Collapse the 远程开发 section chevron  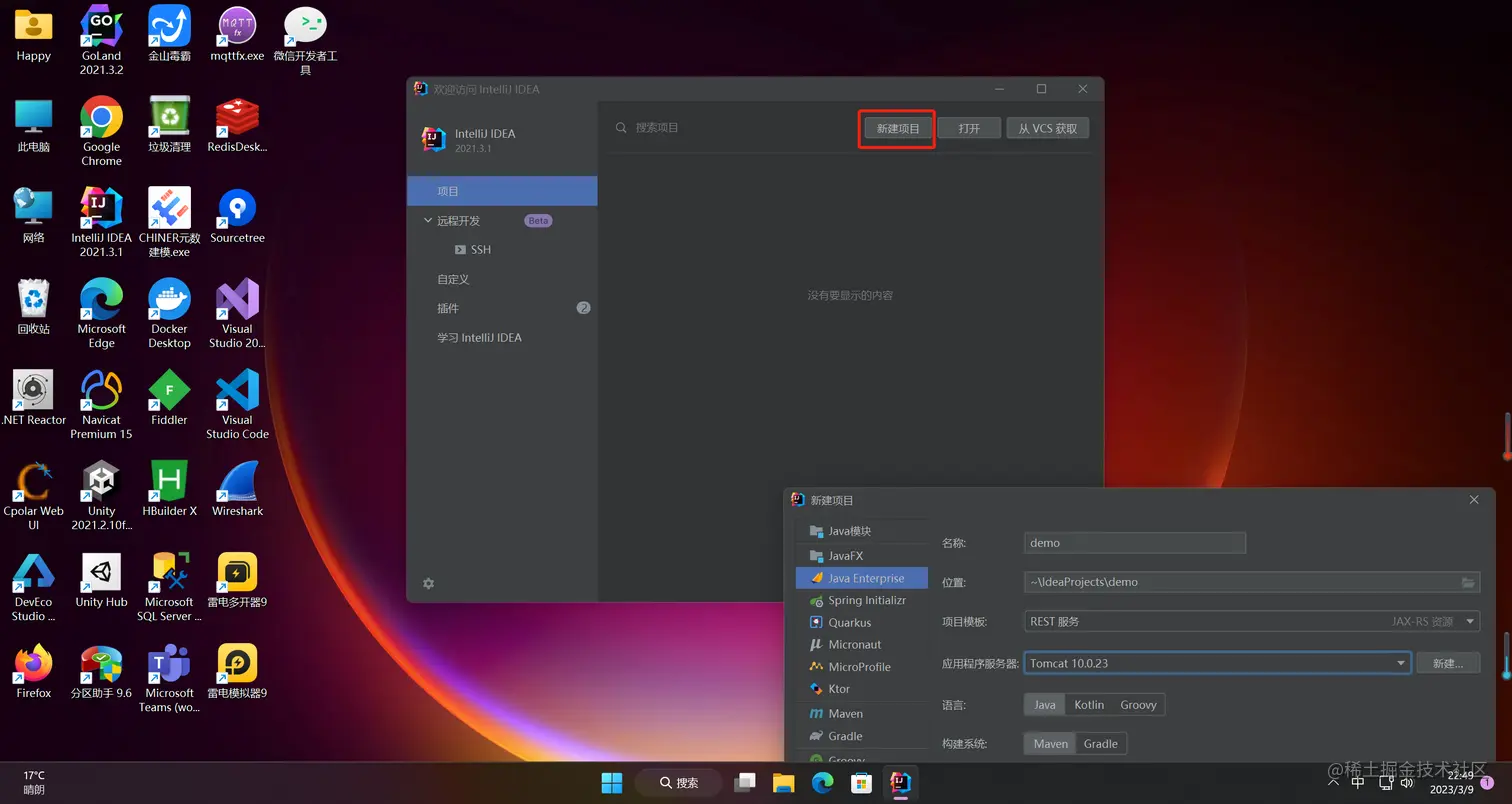pos(428,220)
